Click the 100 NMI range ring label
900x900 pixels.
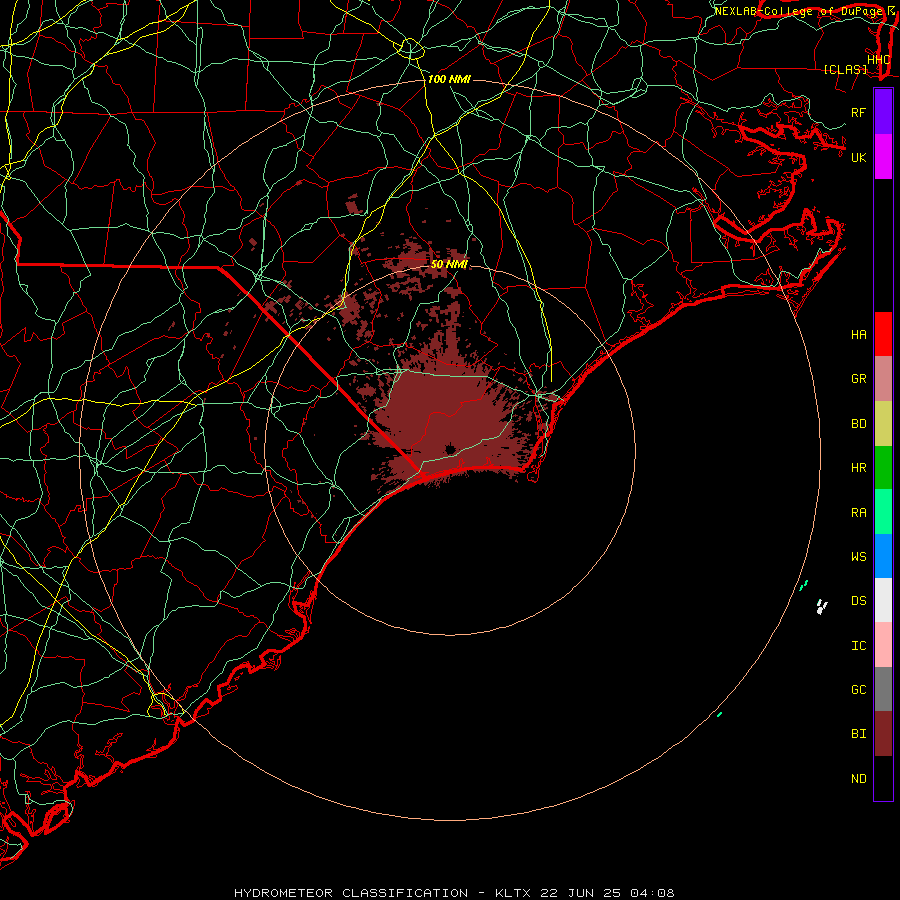449,79
